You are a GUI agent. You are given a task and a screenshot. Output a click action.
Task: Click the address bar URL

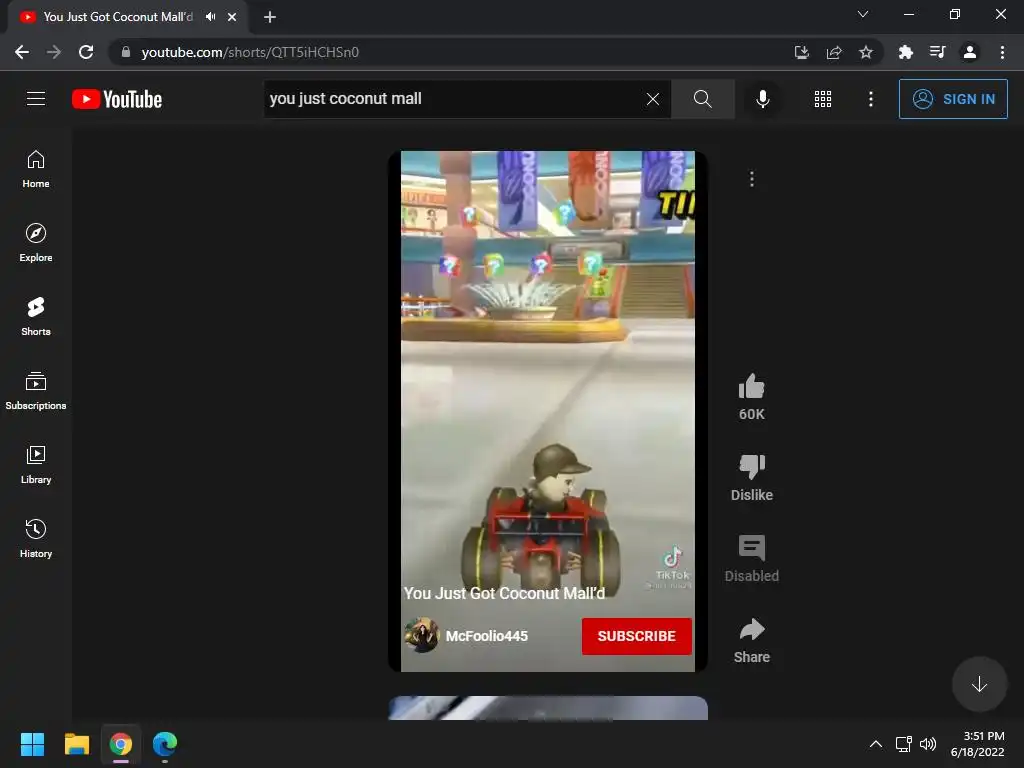[250, 52]
